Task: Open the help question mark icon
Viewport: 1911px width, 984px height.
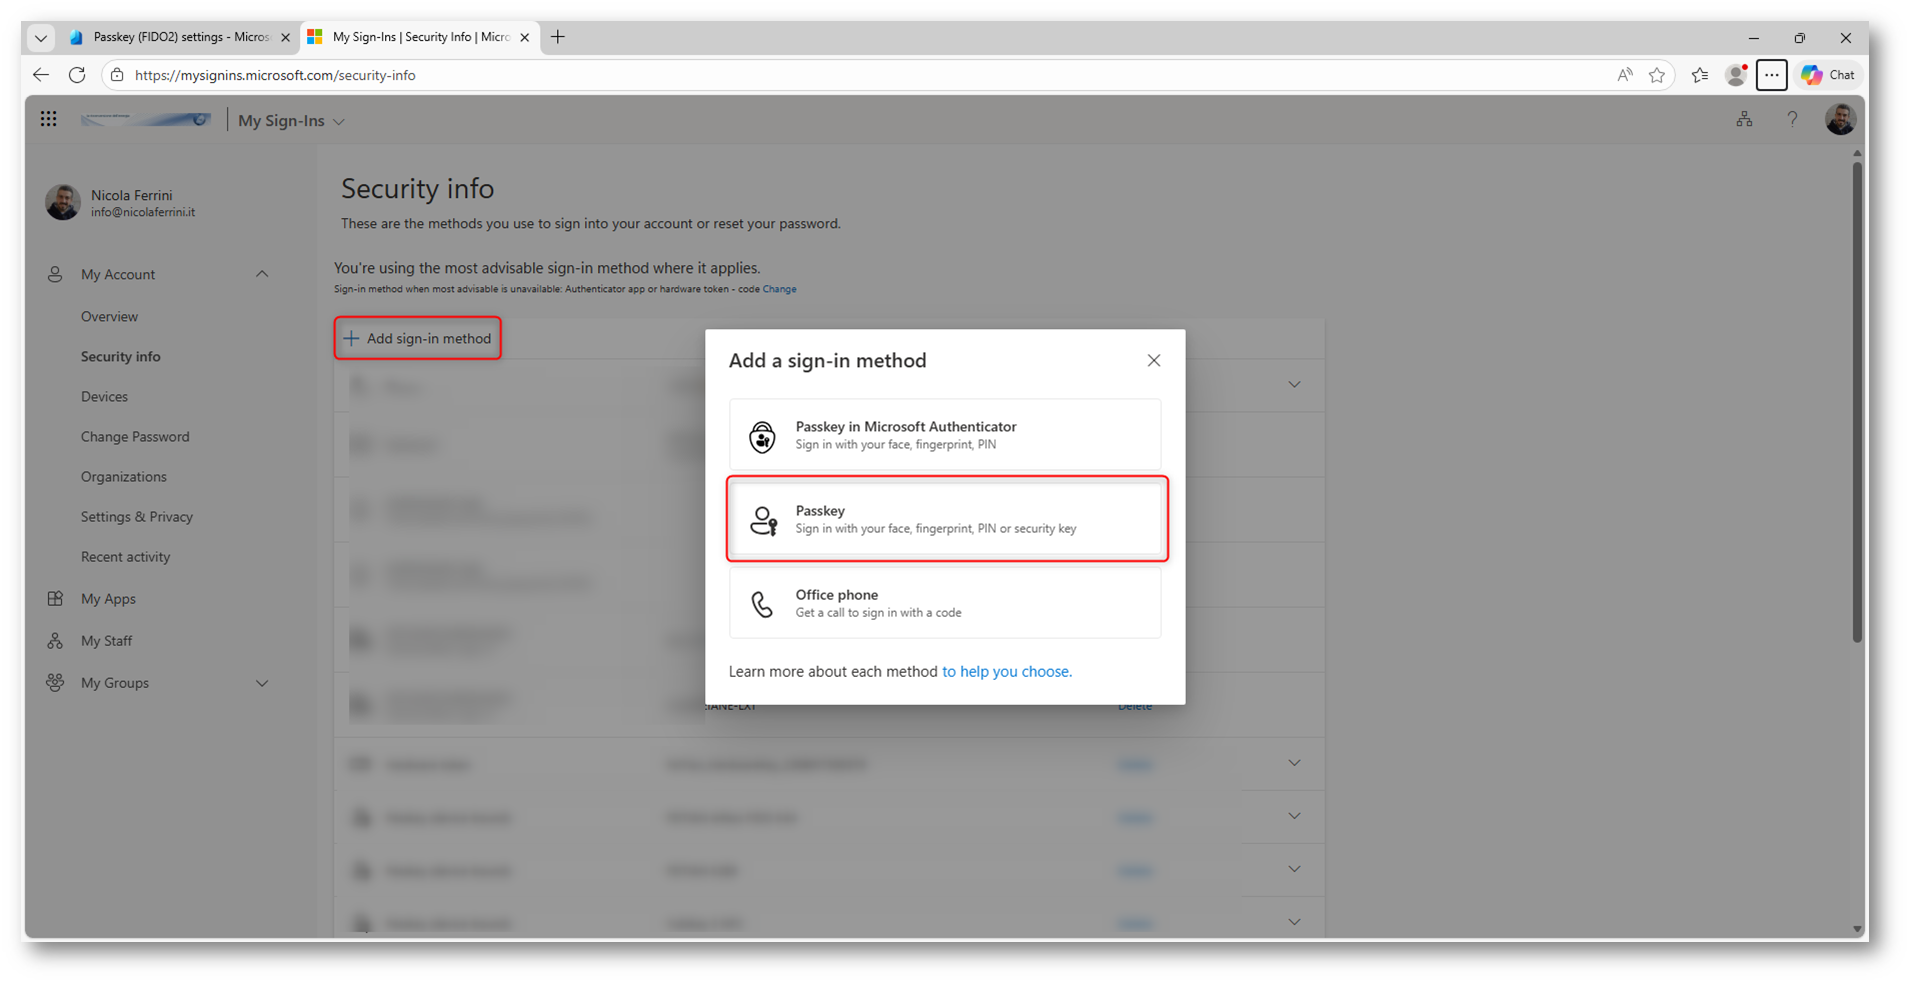Action: [x=1792, y=120]
